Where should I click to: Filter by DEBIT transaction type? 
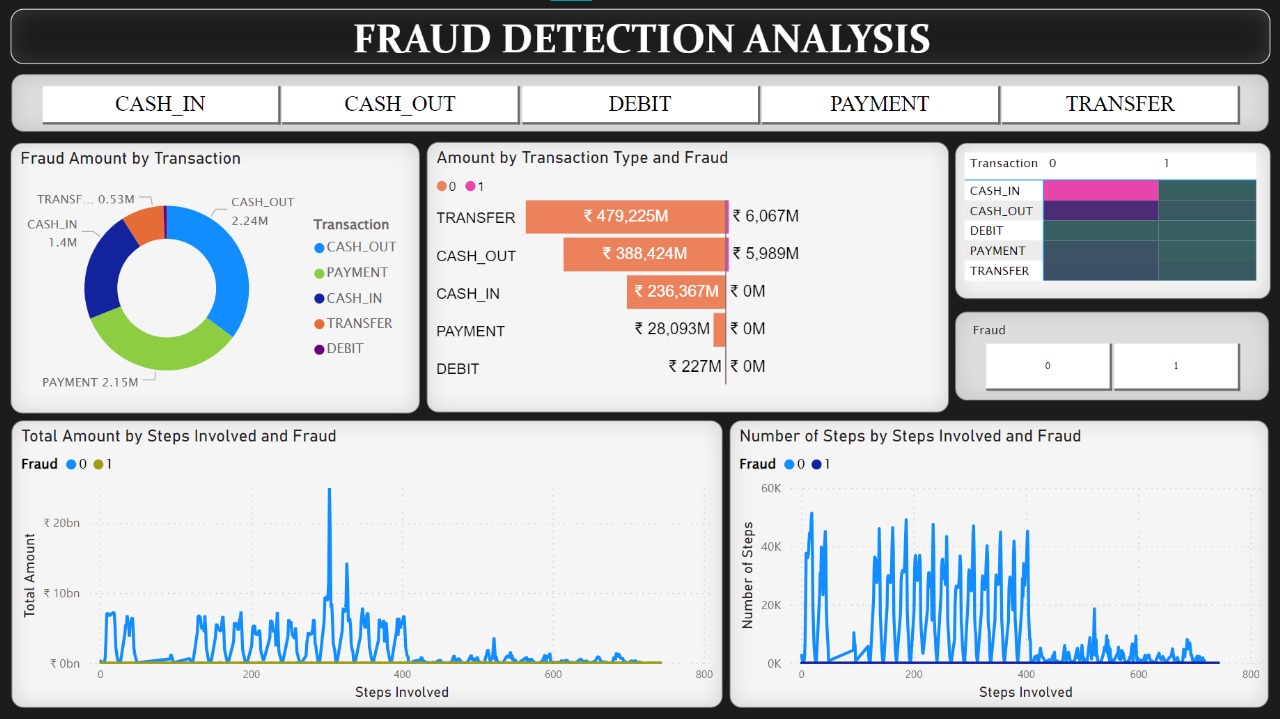(640, 104)
